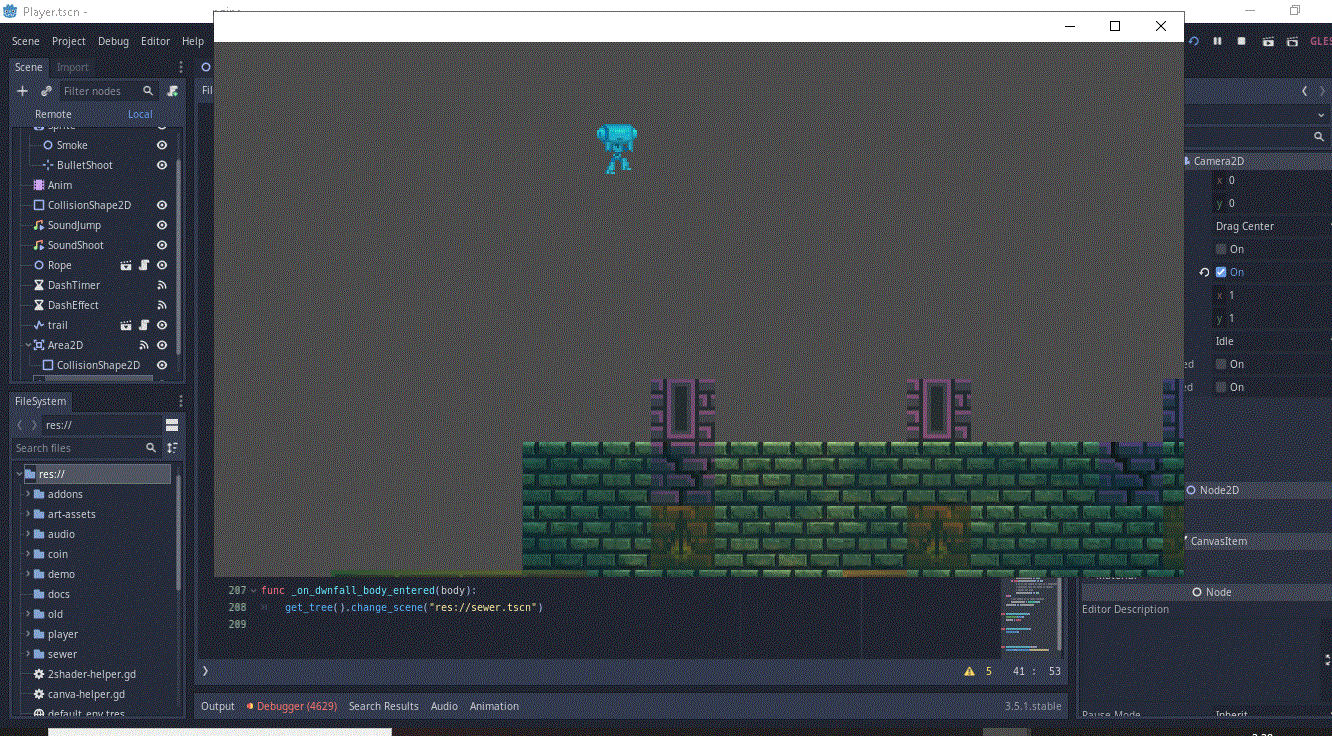Switch to the Local scene tree
Screen dimensions: 1332x736
coord(140,114)
